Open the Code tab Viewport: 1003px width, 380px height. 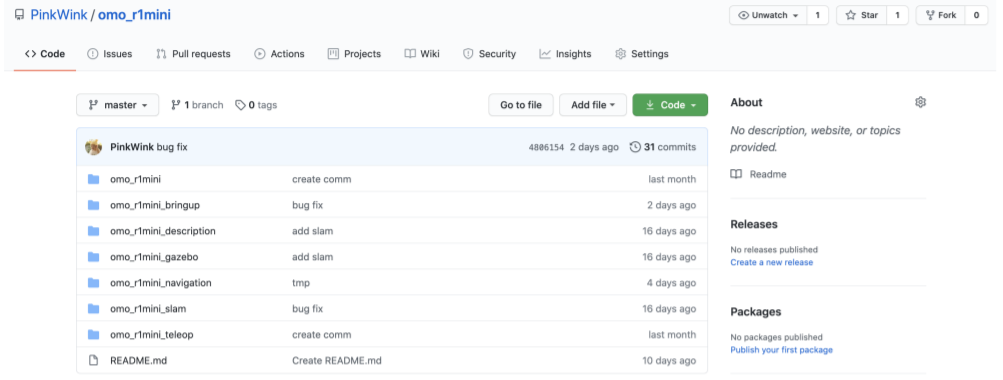click(x=45, y=54)
